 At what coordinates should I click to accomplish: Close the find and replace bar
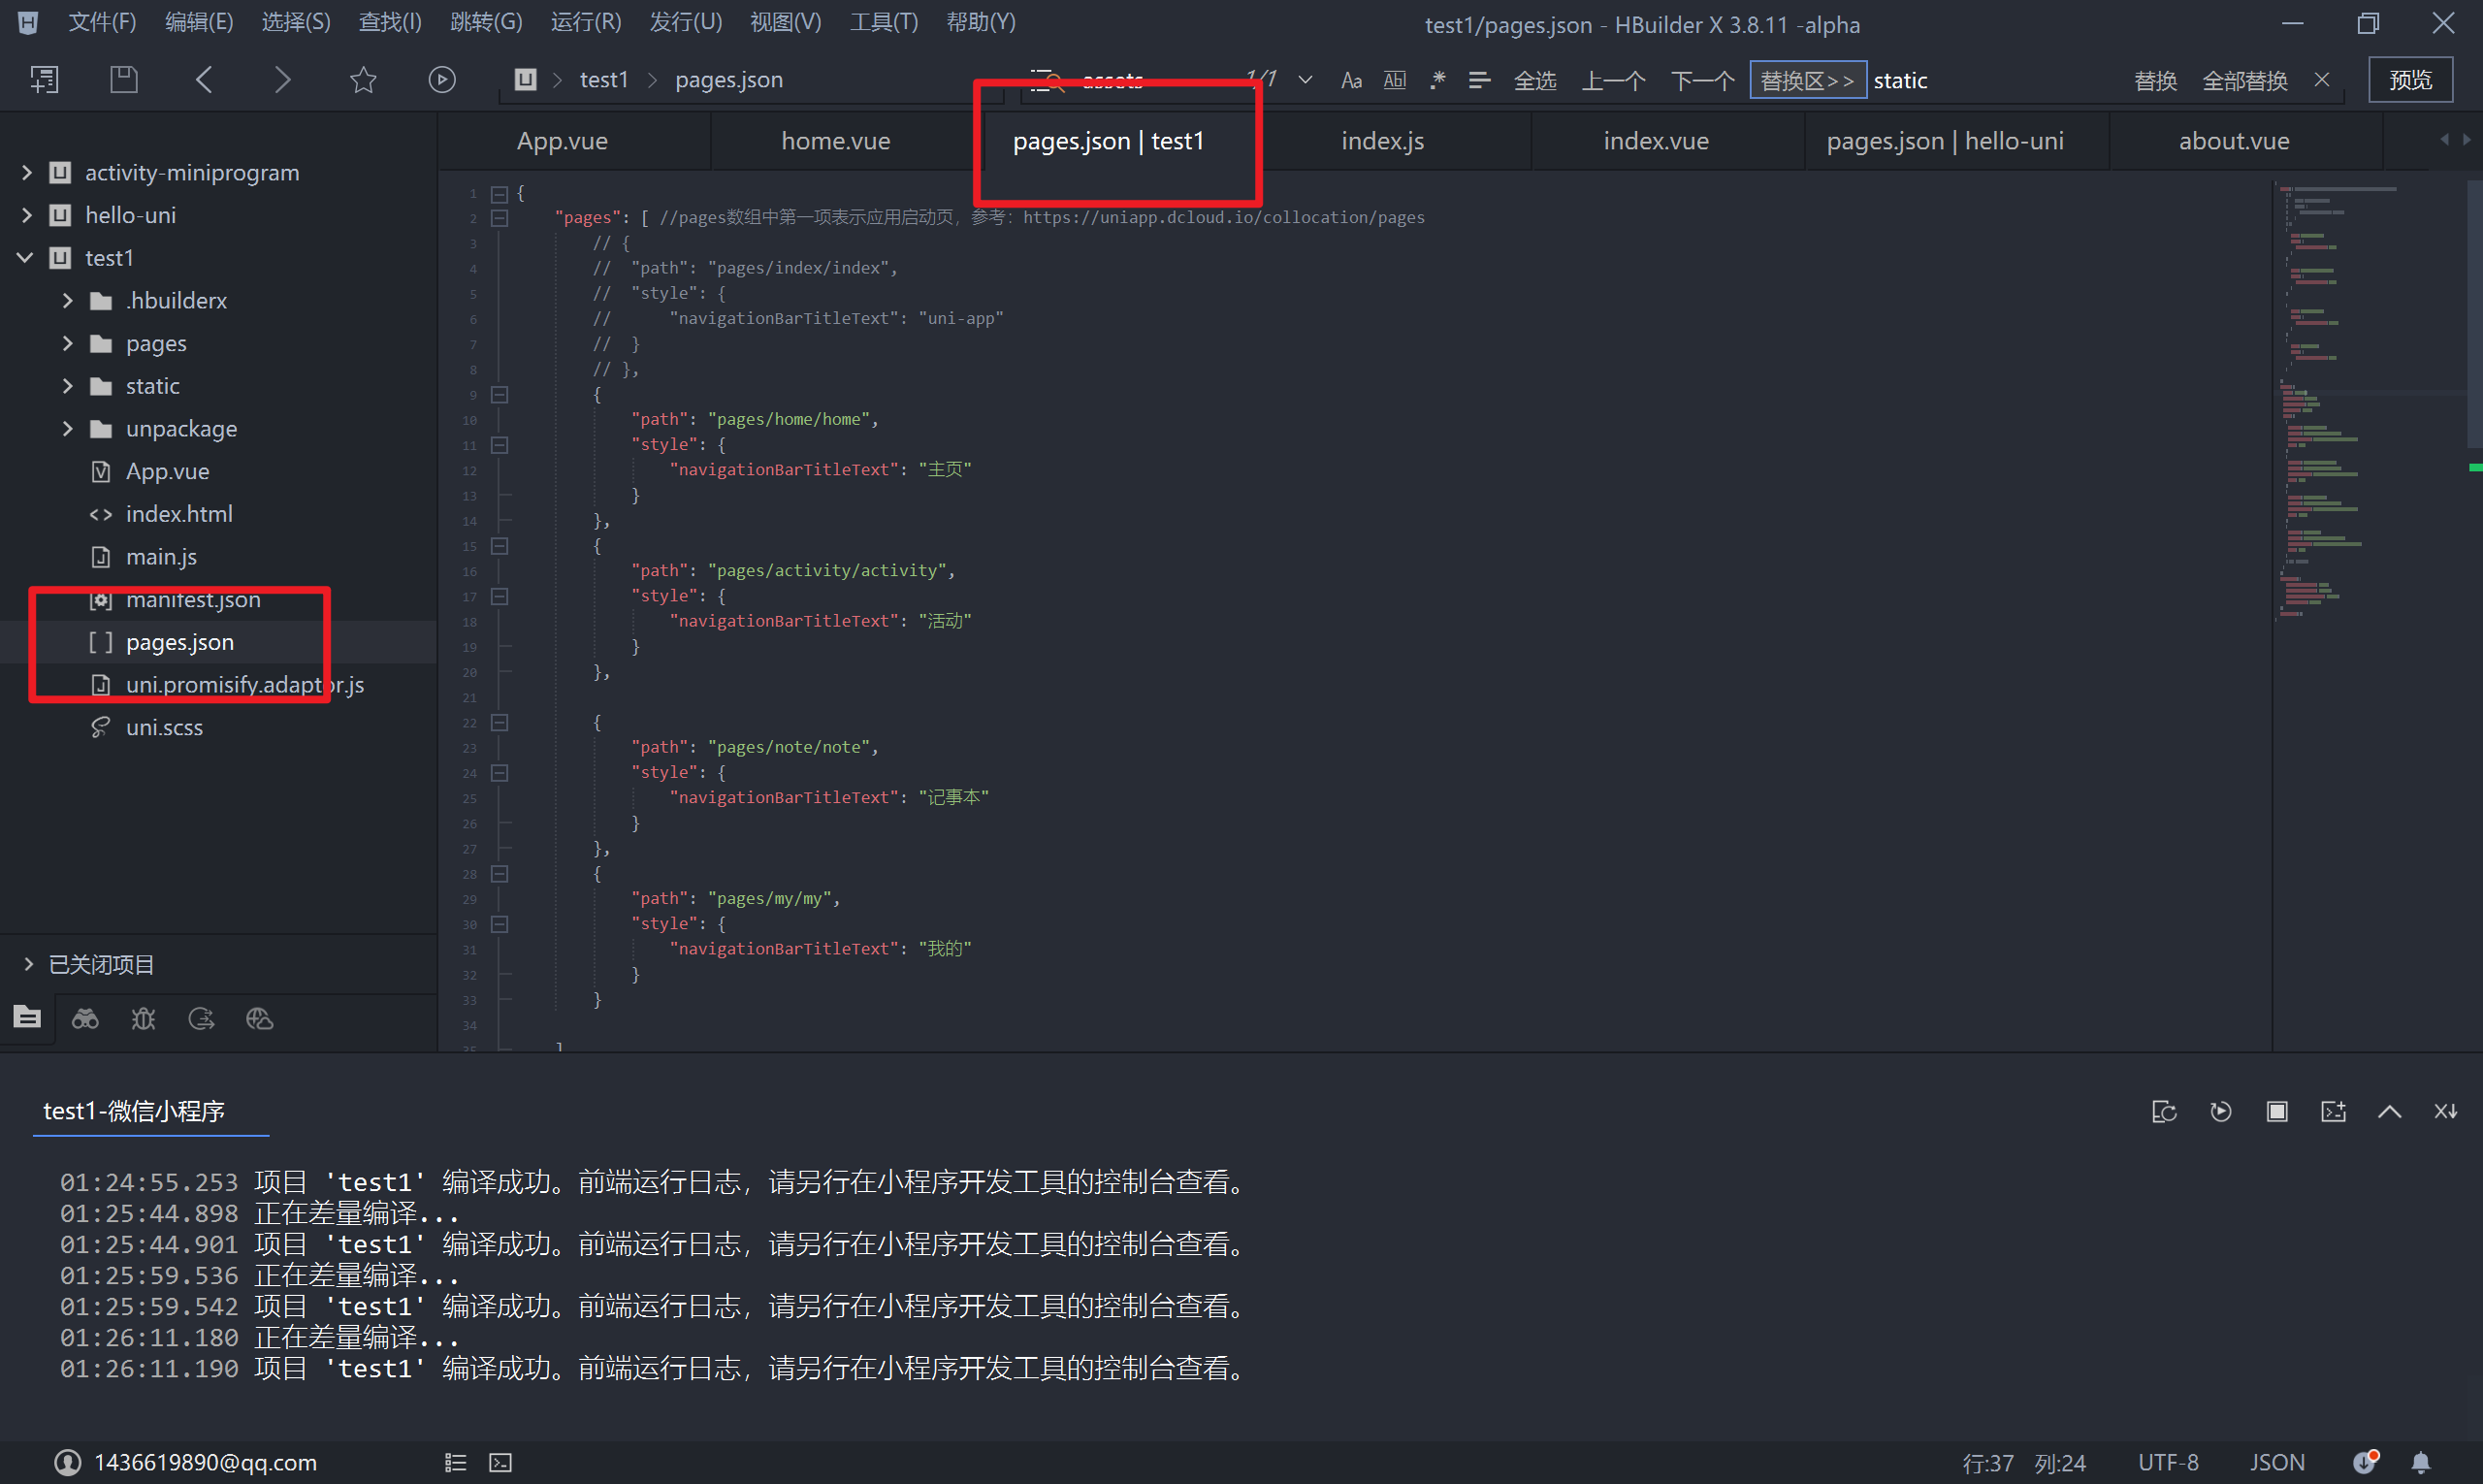(2322, 80)
